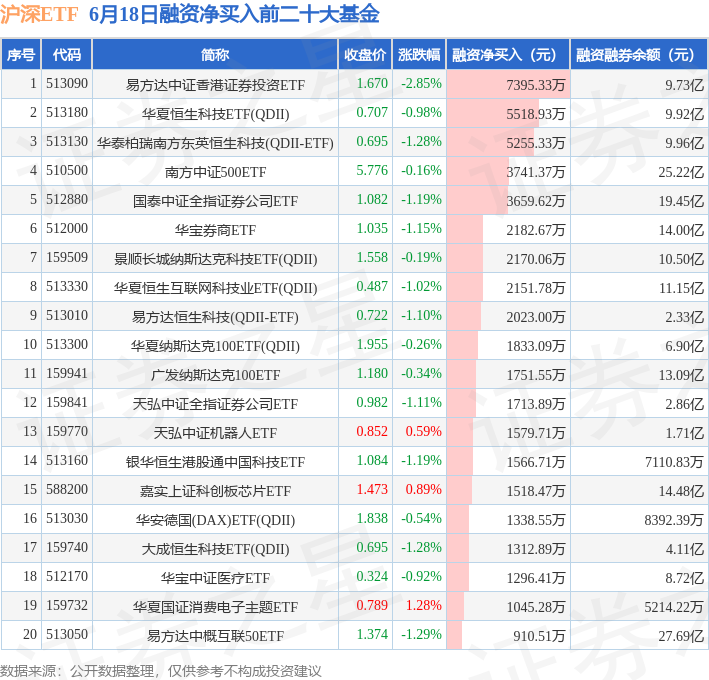Click 广发纳斯达克100ETF name
This screenshot has width=709, height=680.
coord(215,374)
